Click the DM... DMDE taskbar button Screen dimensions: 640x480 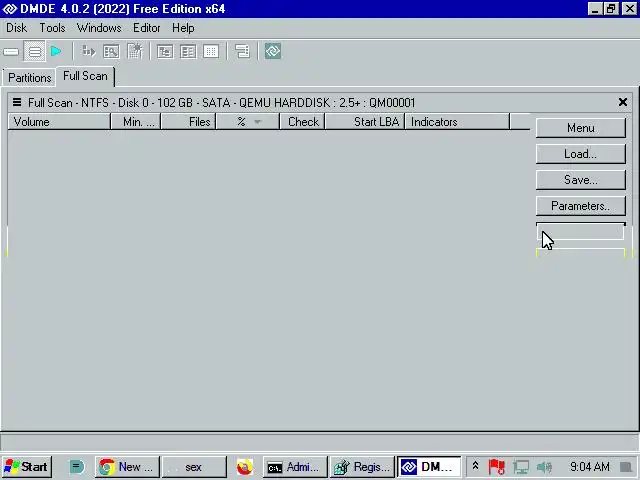pyautogui.click(x=429, y=467)
